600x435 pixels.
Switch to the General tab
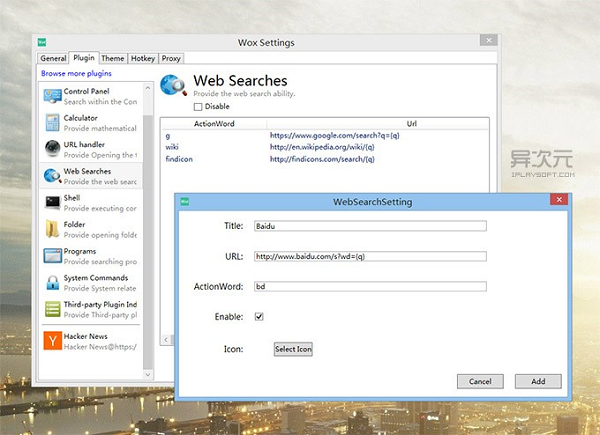[53, 58]
